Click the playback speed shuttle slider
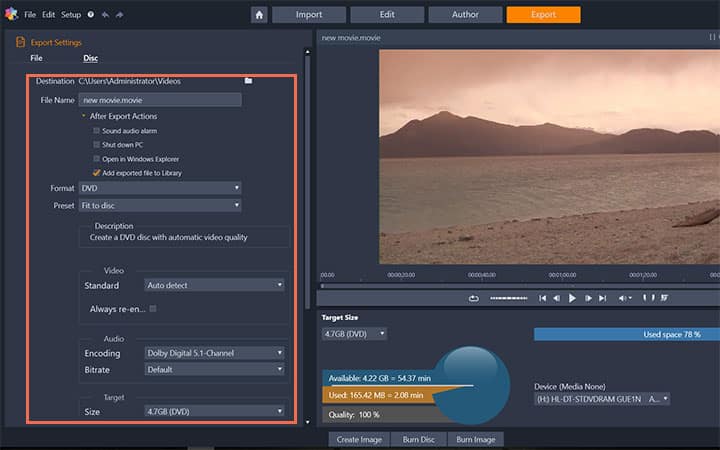Image resolution: width=720 pixels, height=450 pixels. (x=508, y=298)
